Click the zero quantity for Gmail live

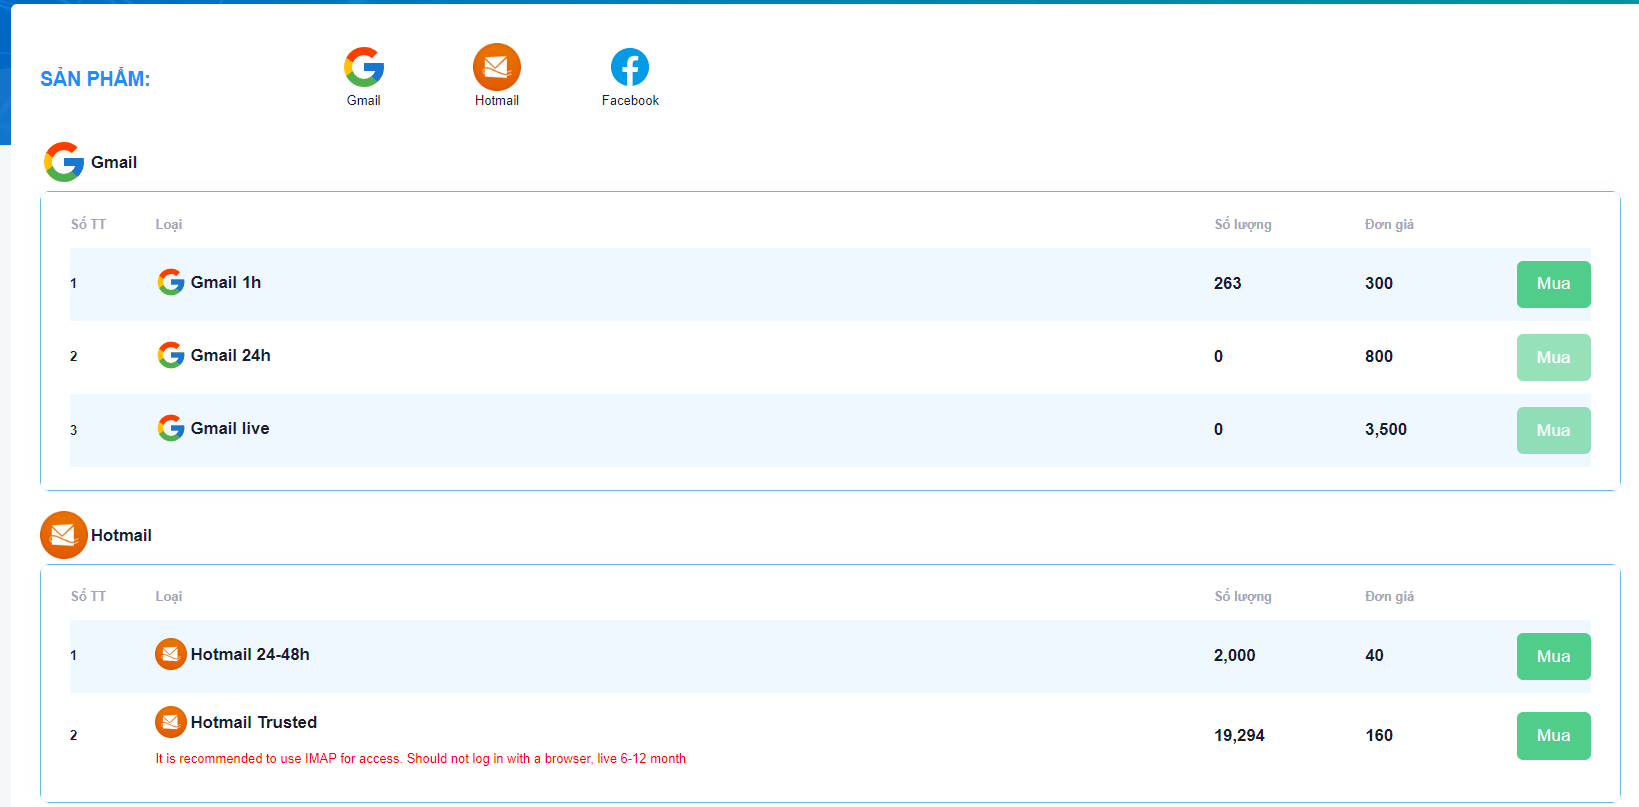(1219, 429)
